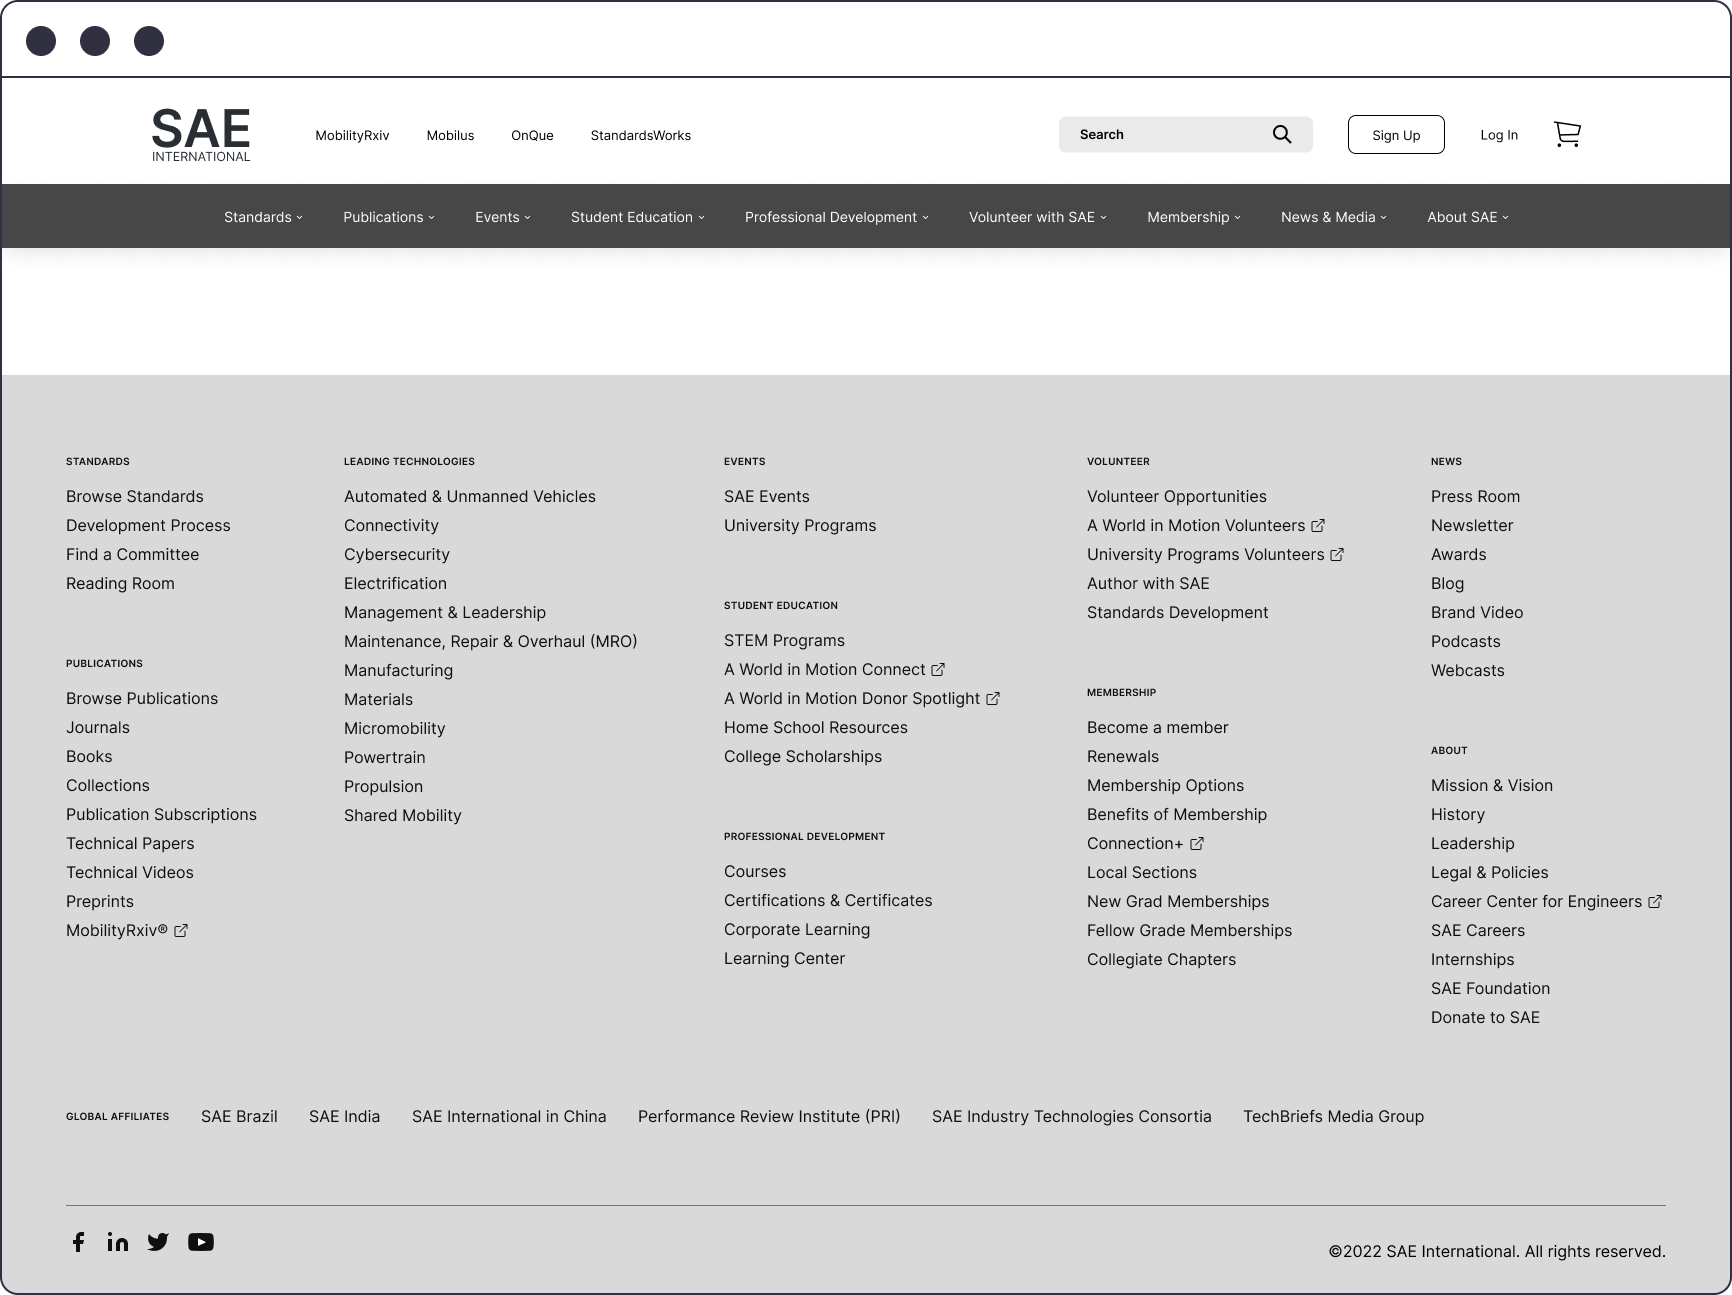The height and width of the screenshot is (1295, 1732).
Task: Open Certifications & Certificates link
Action: pos(828,900)
